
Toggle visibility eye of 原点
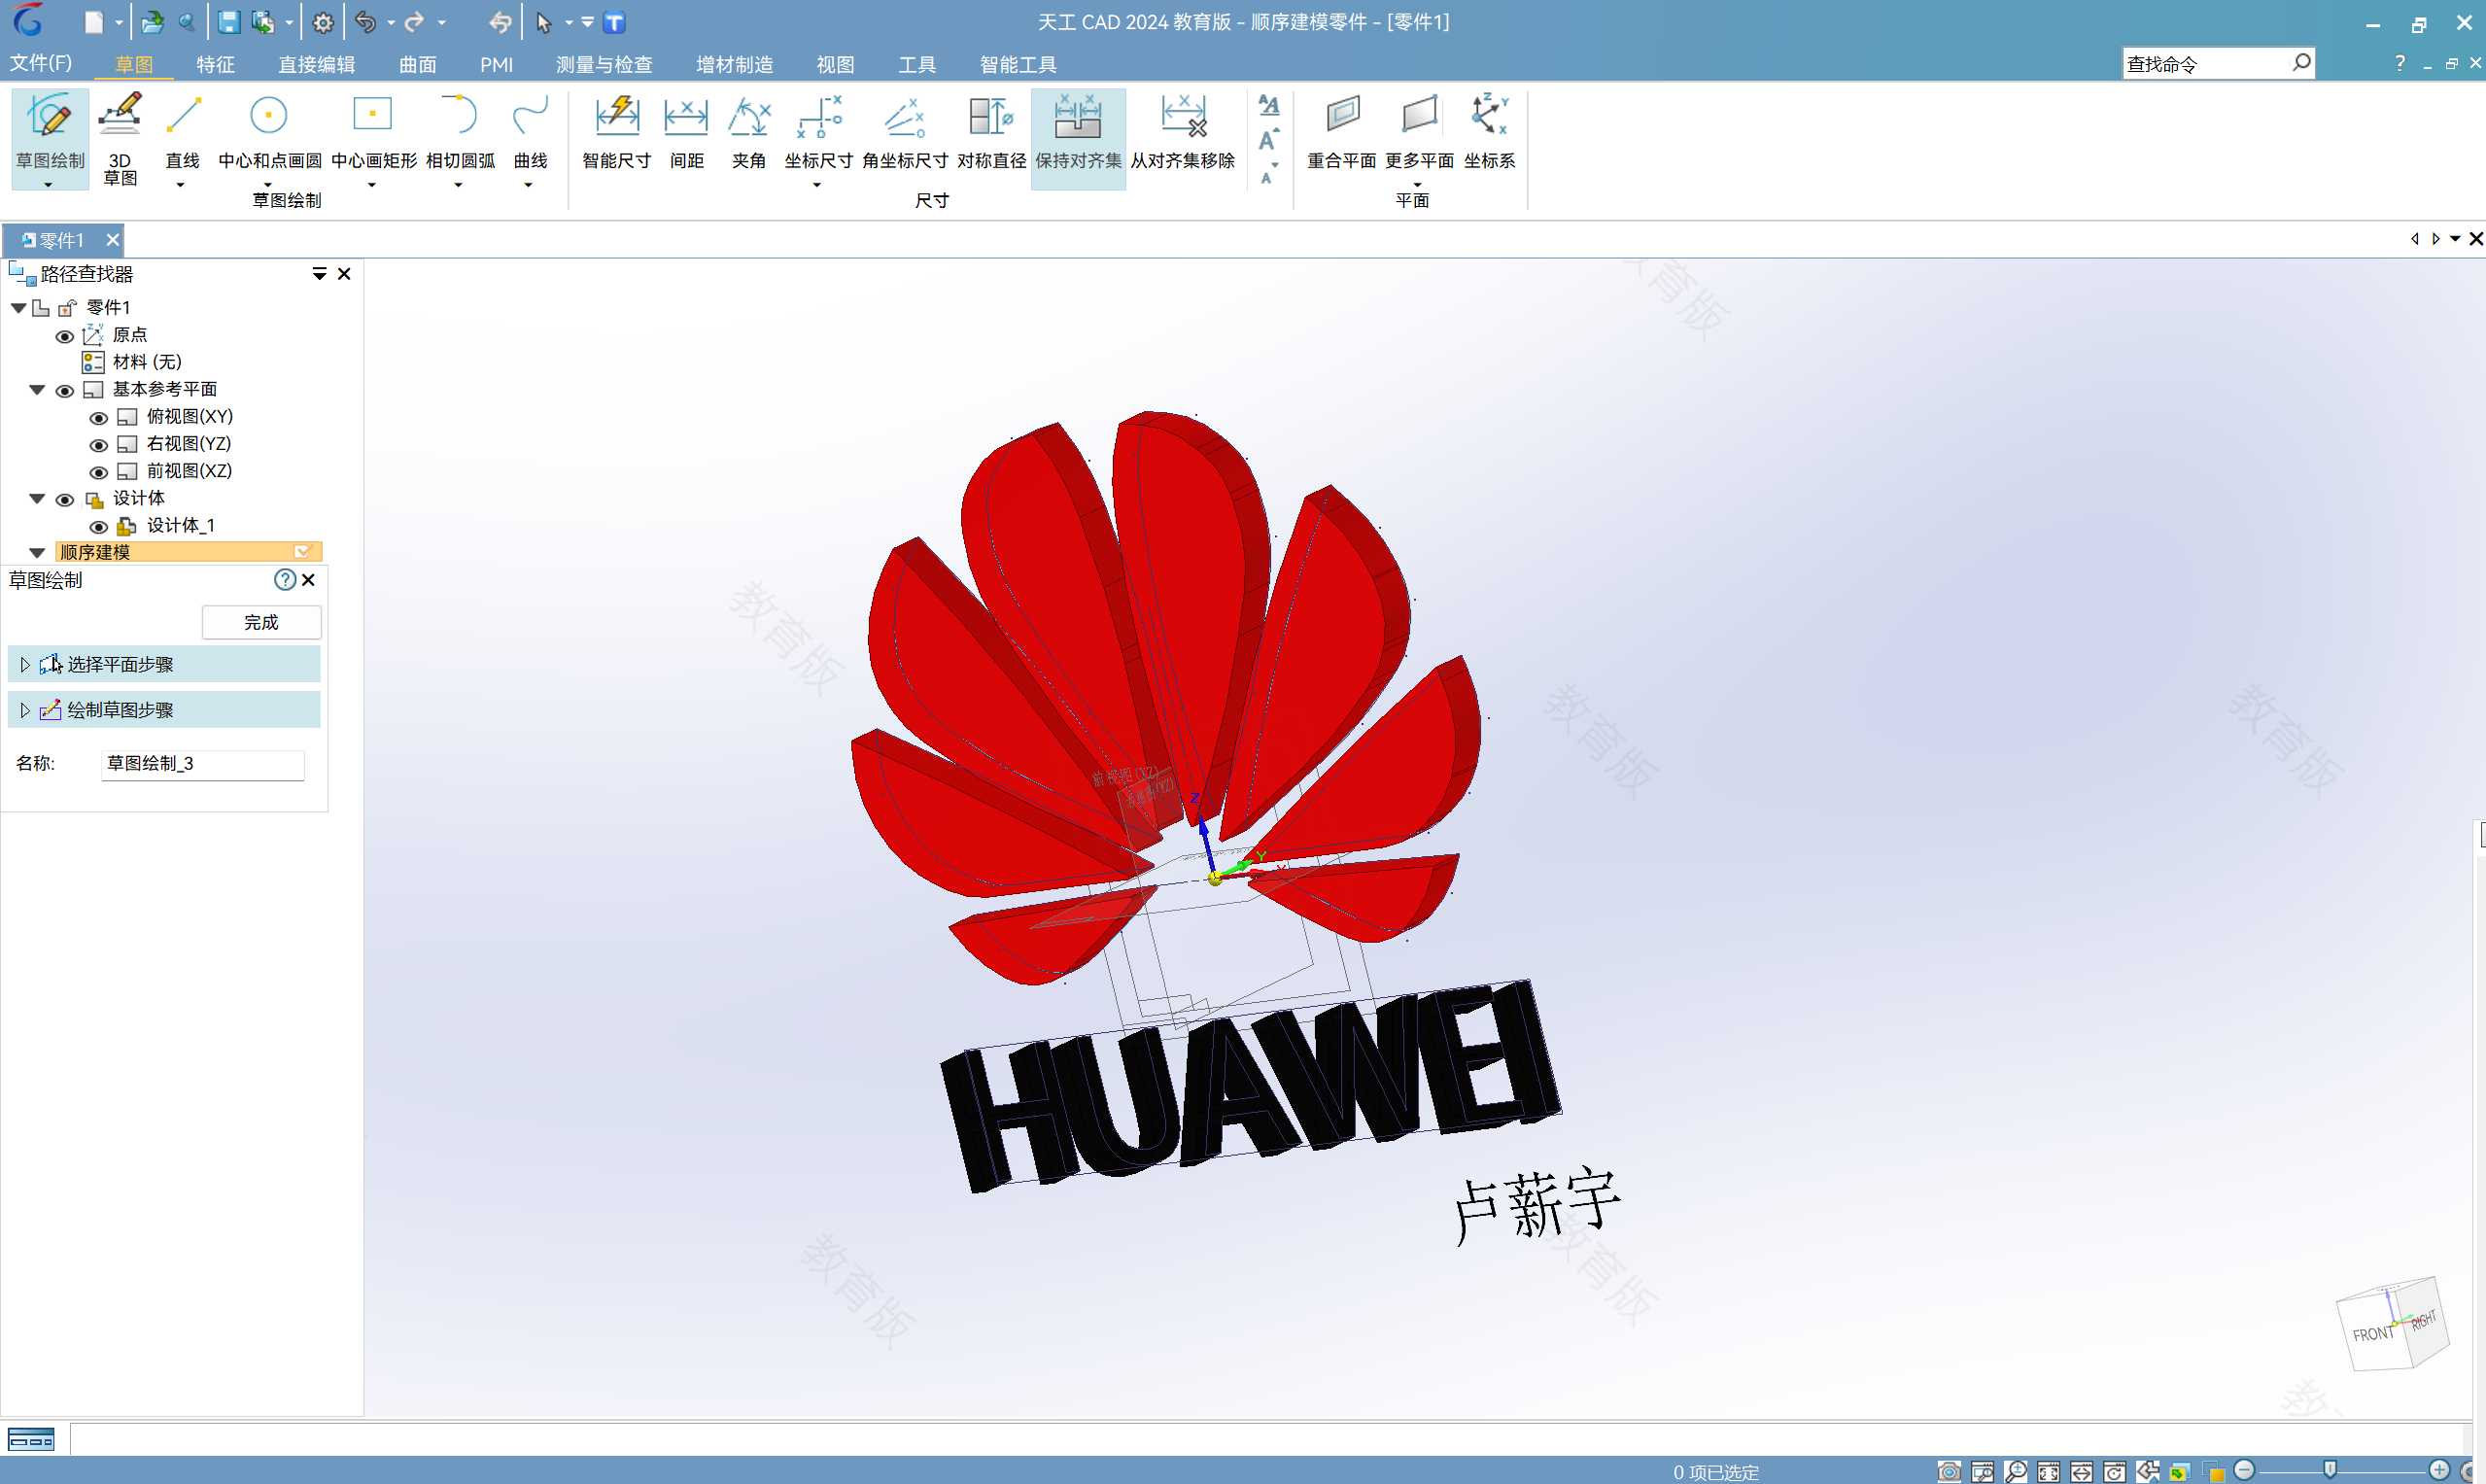click(64, 336)
